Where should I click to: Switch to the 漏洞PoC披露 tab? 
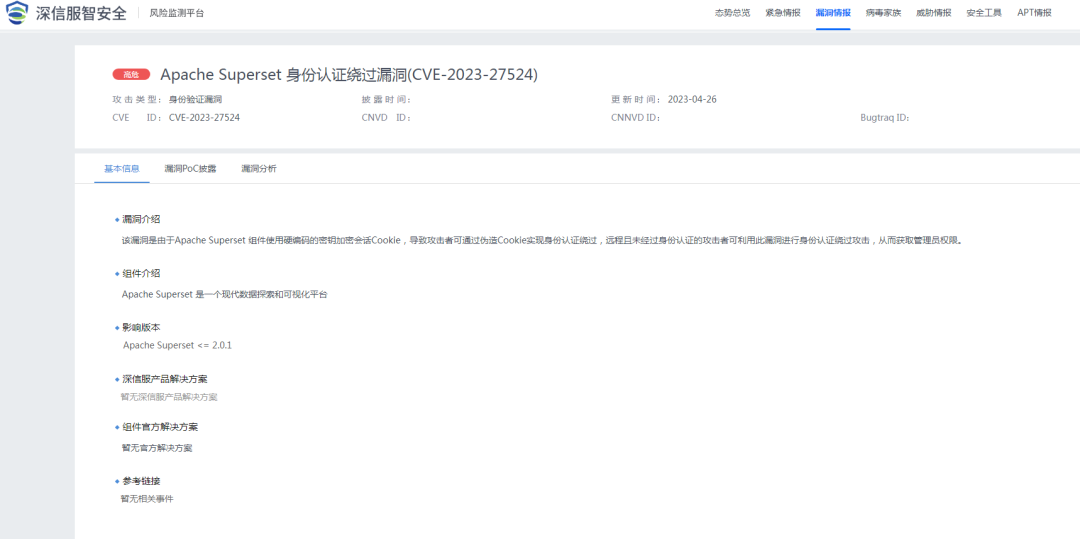pyautogui.click(x=190, y=169)
